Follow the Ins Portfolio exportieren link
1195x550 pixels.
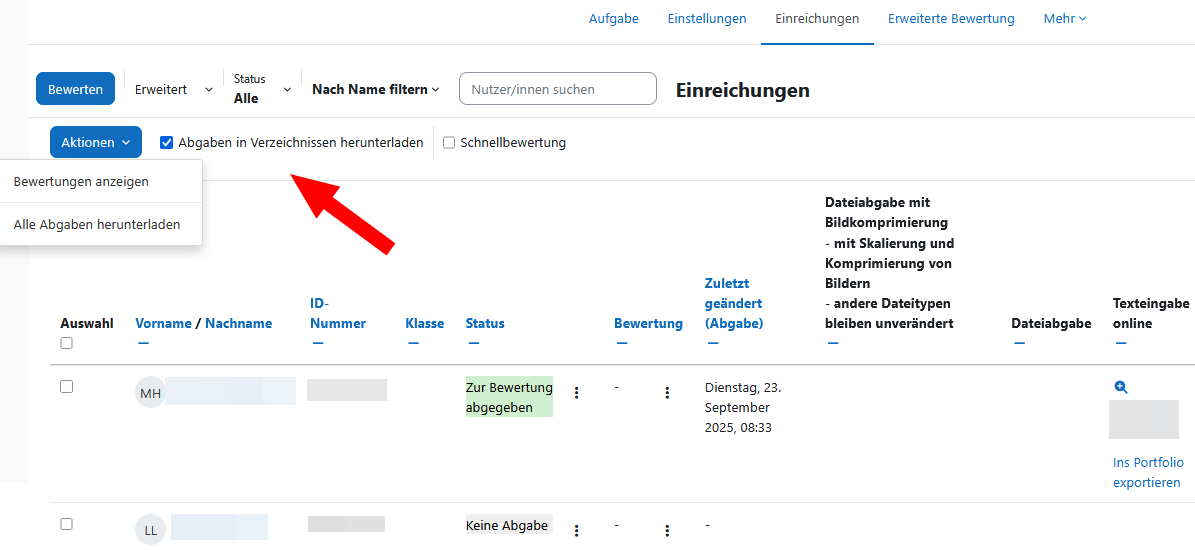click(x=1148, y=472)
